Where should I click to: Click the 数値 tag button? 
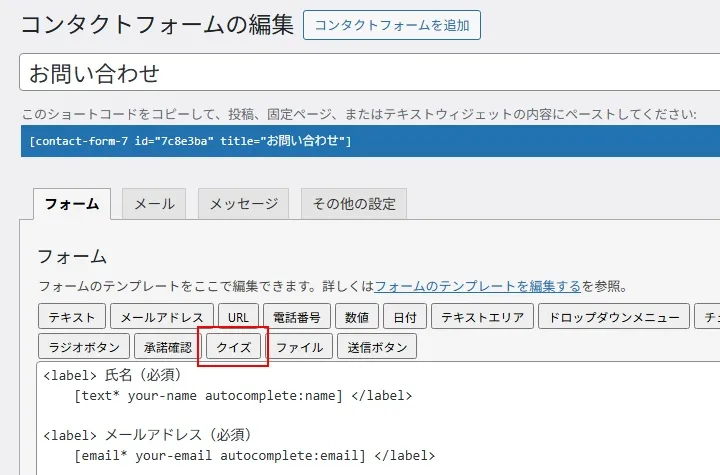point(356,317)
